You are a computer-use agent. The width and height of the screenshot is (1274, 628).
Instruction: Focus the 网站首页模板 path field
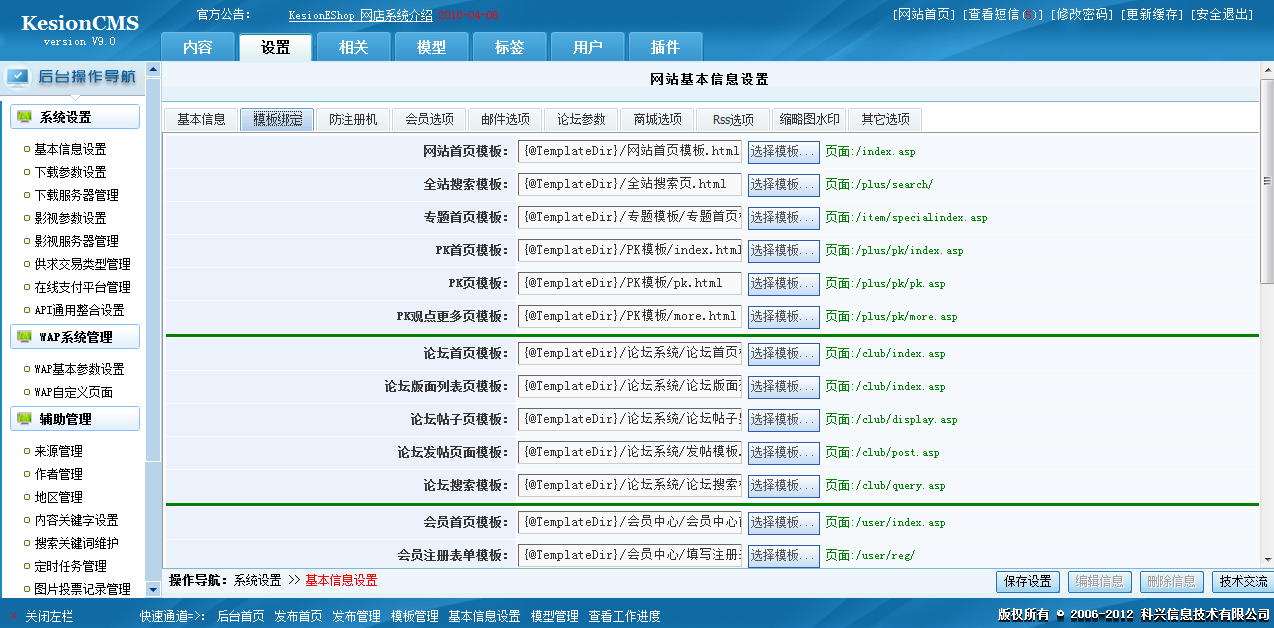[x=630, y=152]
